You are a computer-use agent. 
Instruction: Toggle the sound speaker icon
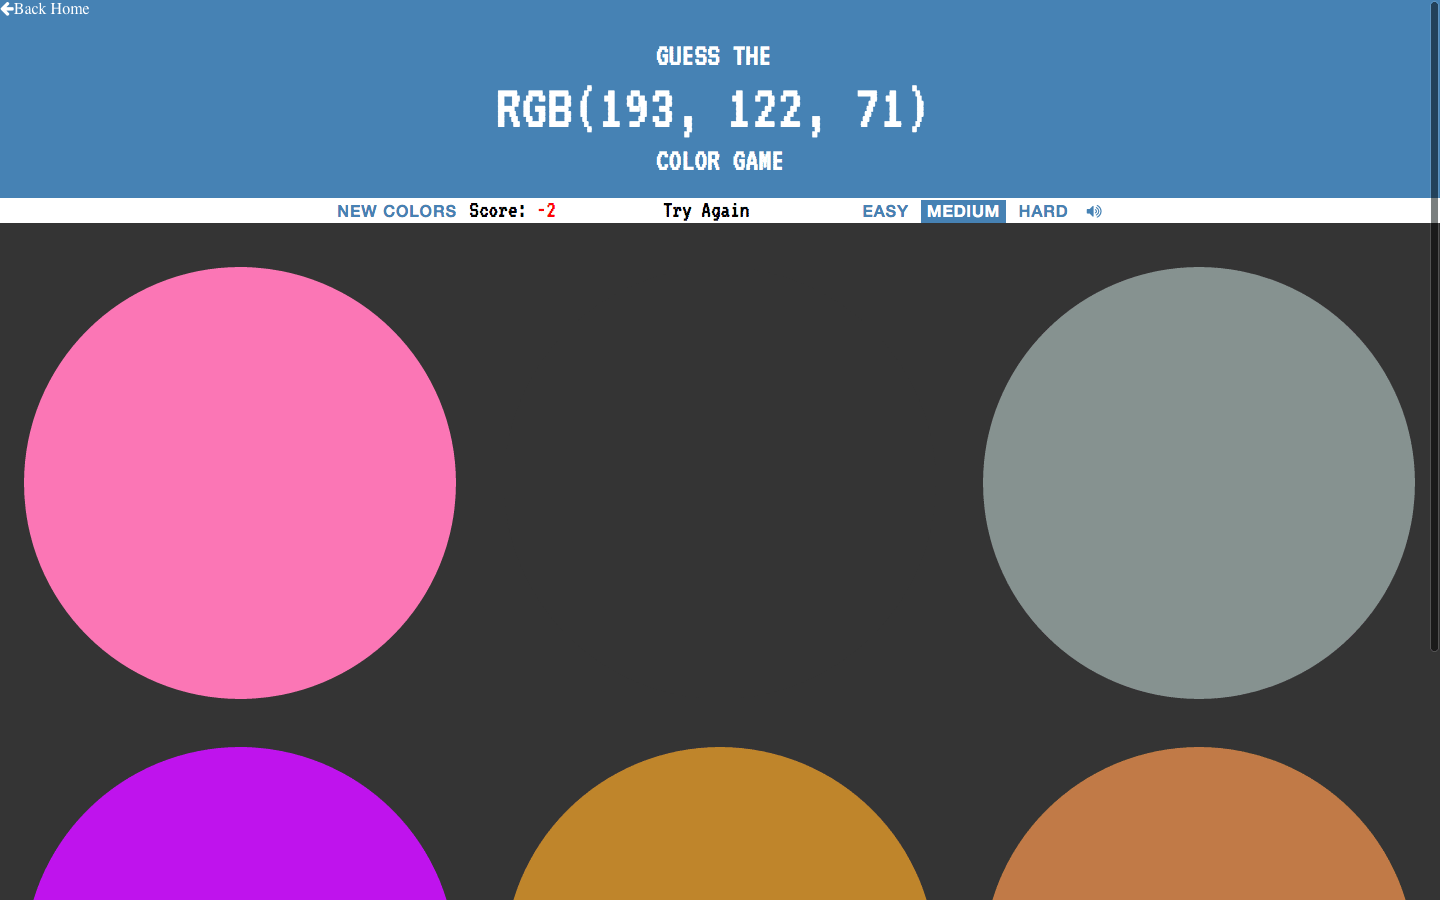pyautogui.click(x=1094, y=211)
